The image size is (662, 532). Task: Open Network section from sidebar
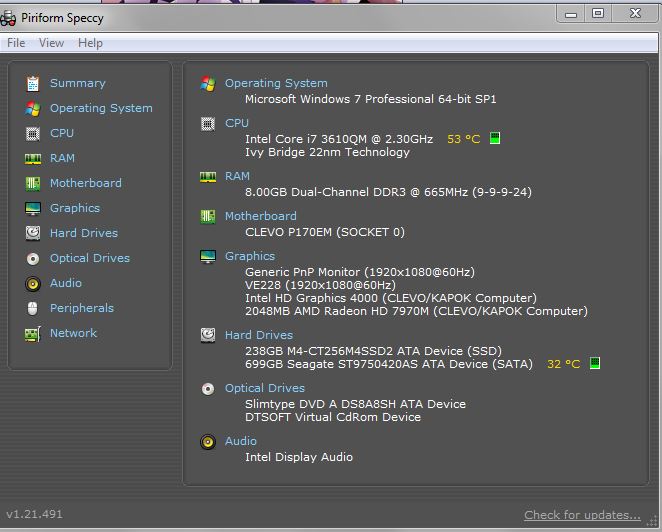tap(73, 333)
